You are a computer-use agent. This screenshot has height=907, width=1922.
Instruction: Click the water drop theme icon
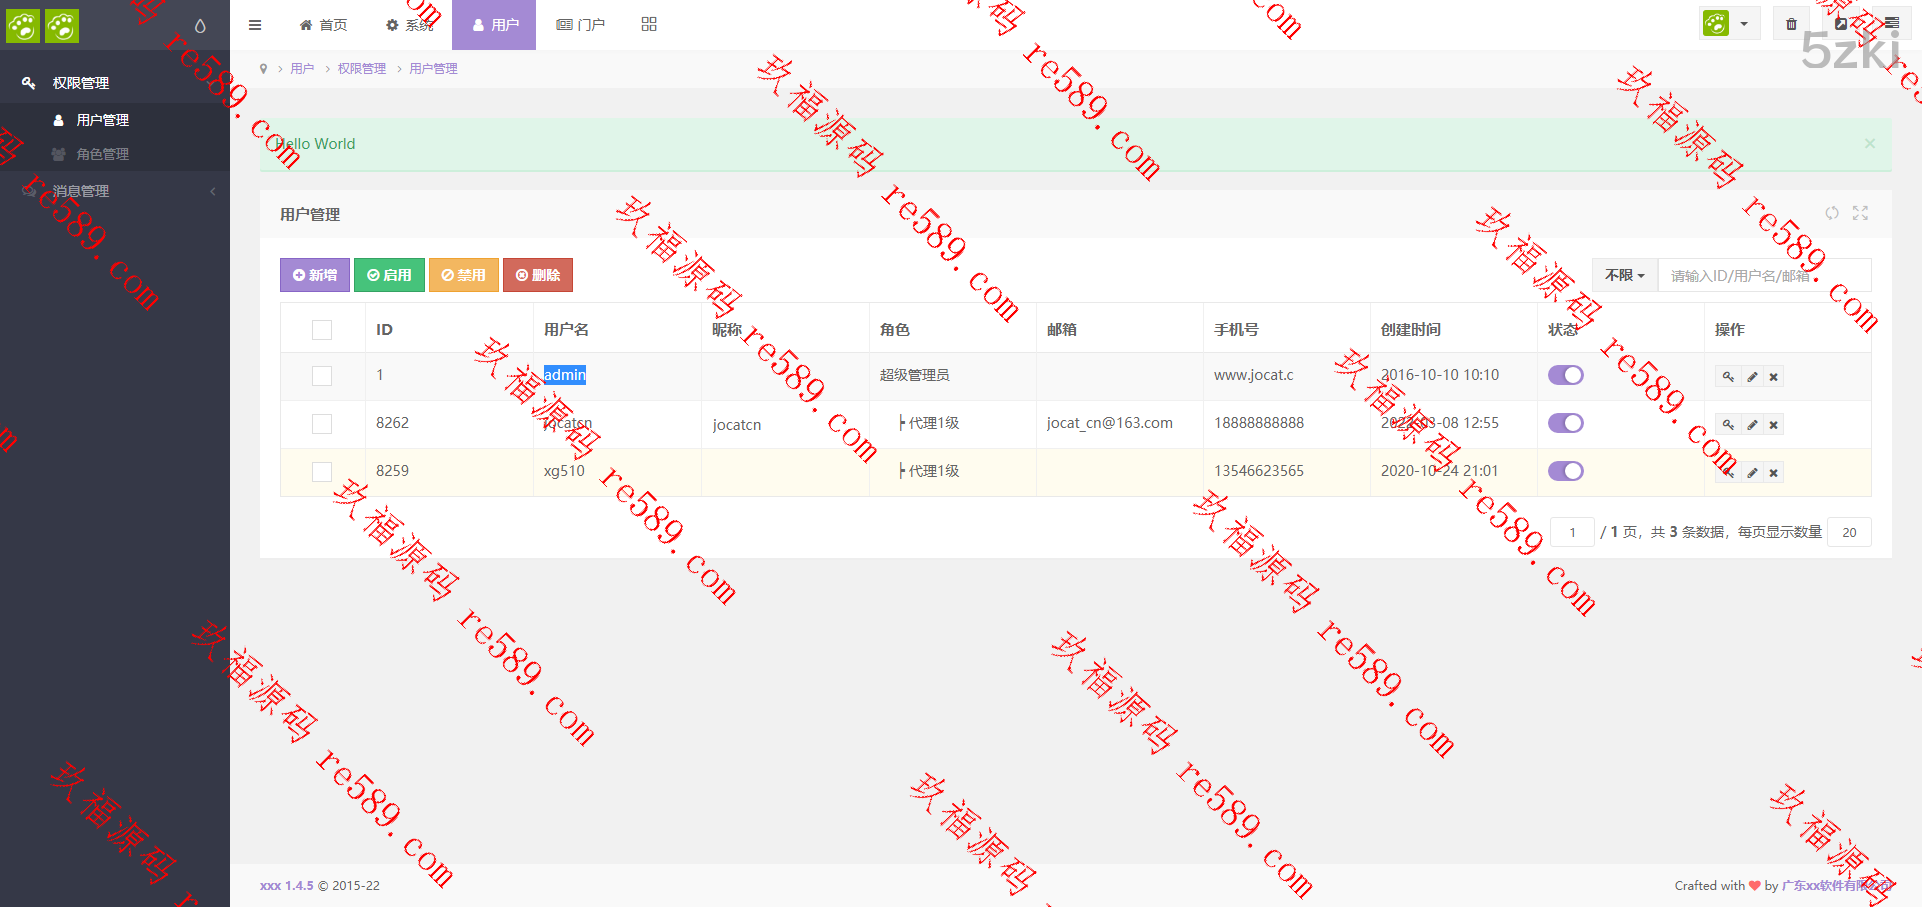click(x=200, y=26)
